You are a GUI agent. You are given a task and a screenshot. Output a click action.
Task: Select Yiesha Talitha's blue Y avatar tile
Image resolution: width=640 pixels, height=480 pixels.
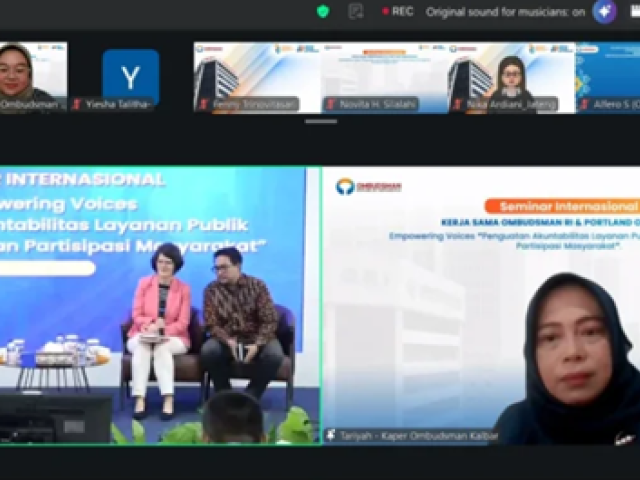(x=131, y=77)
